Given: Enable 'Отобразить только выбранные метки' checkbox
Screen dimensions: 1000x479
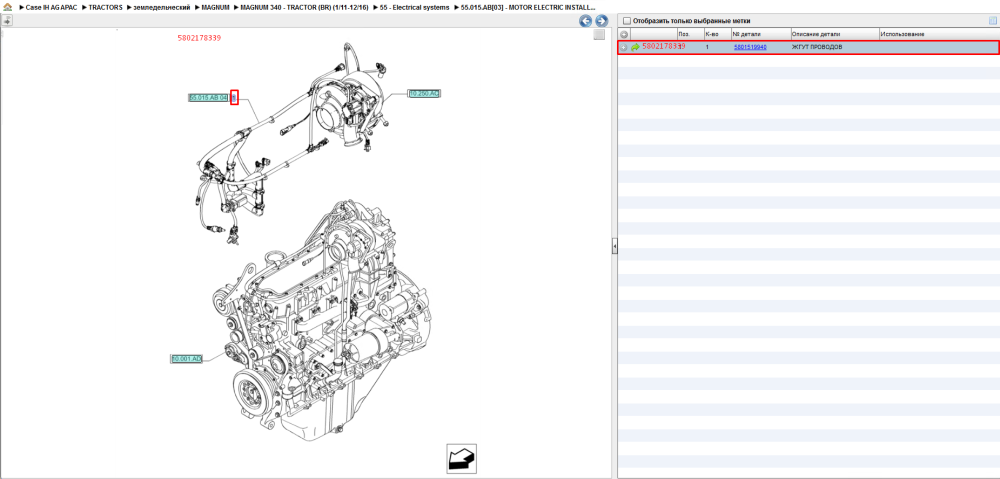Looking at the screenshot, I should pyautogui.click(x=626, y=20).
